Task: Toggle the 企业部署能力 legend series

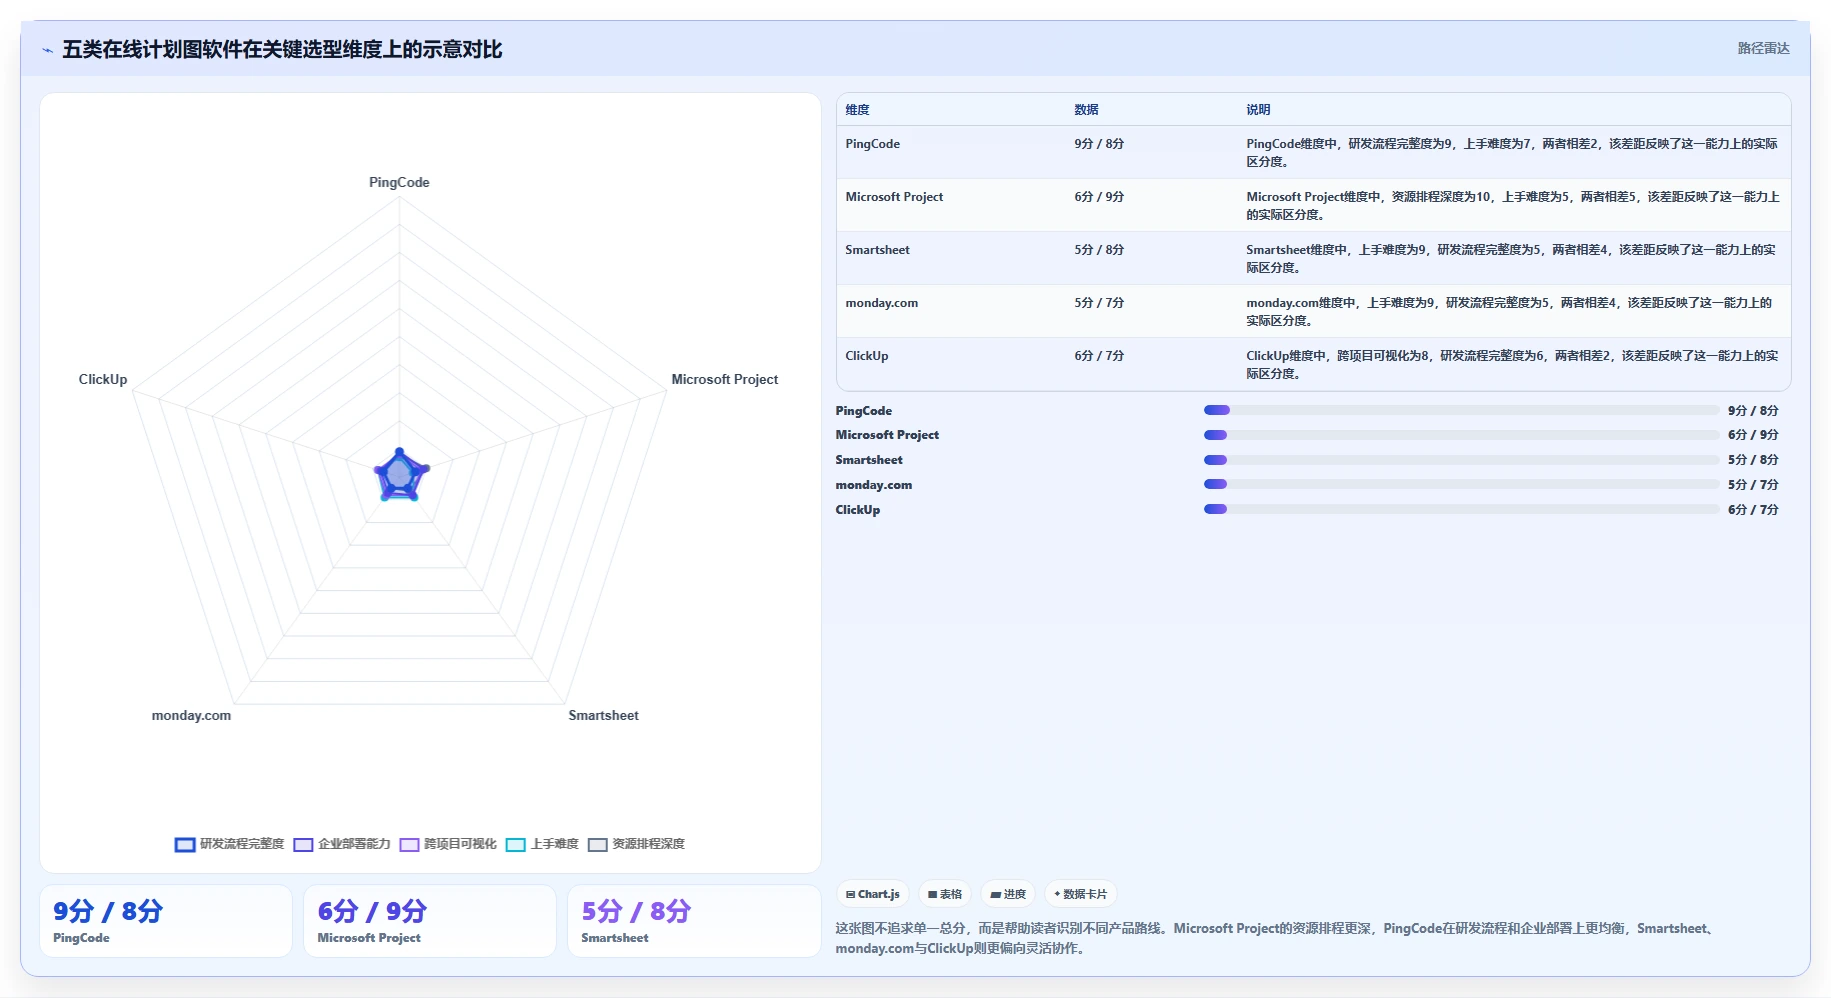Action: pyautogui.click(x=342, y=844)
